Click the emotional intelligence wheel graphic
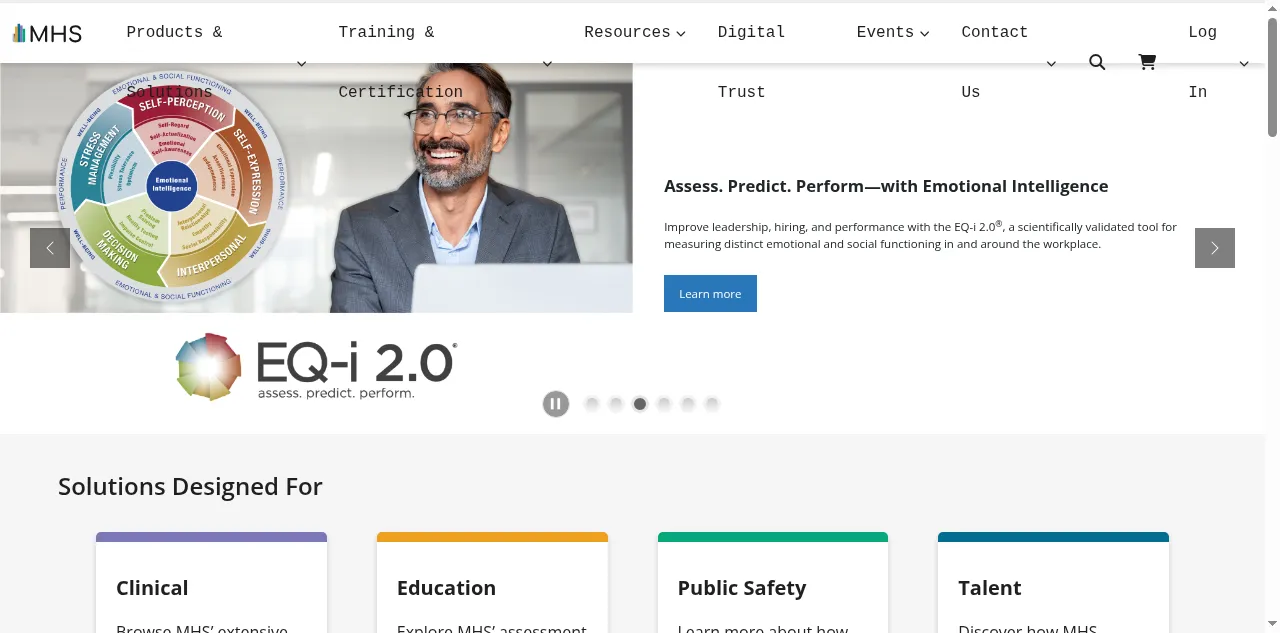1280x633 pixels. (172, 185)
